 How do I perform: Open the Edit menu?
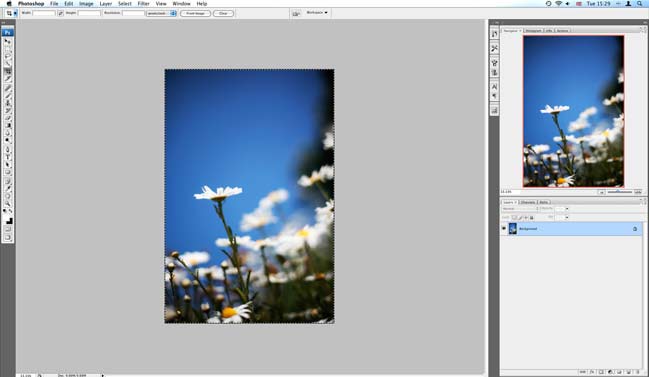click(69, 4)
